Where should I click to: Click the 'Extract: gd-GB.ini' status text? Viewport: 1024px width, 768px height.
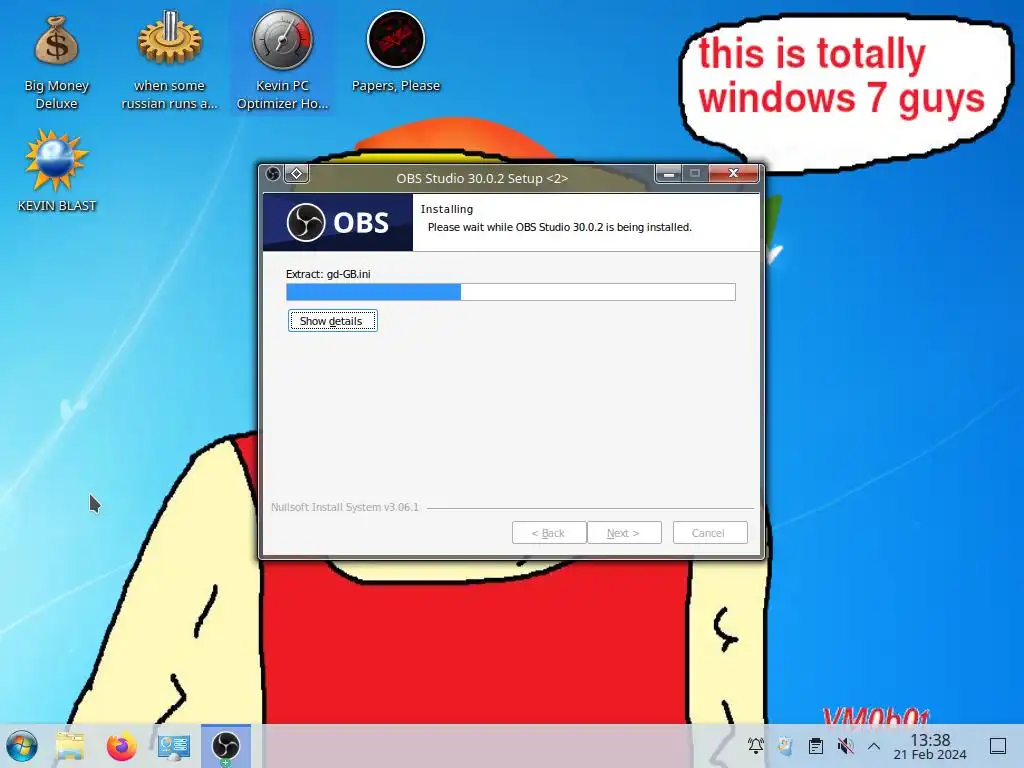pyautogui.click(x=328, y=274)
